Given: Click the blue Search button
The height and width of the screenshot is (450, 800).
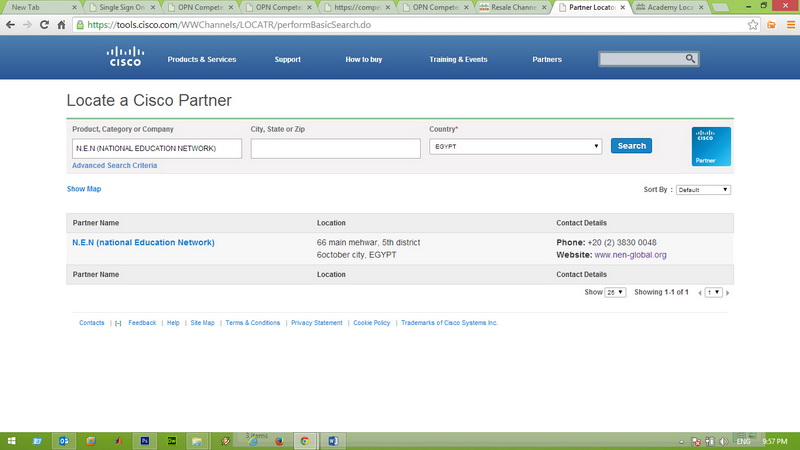Looking at the screenshot, I should tap(631, 146).
